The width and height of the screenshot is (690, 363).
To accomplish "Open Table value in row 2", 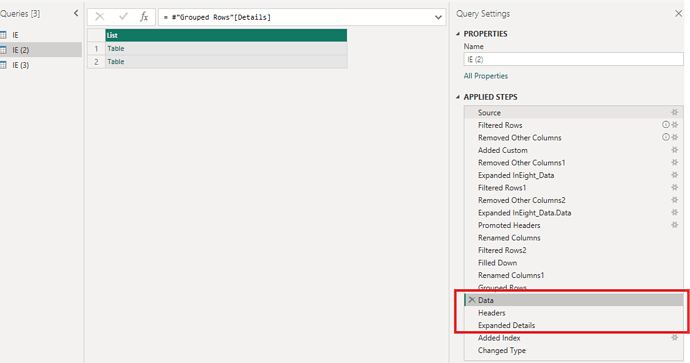I will (x=116, y=62).
